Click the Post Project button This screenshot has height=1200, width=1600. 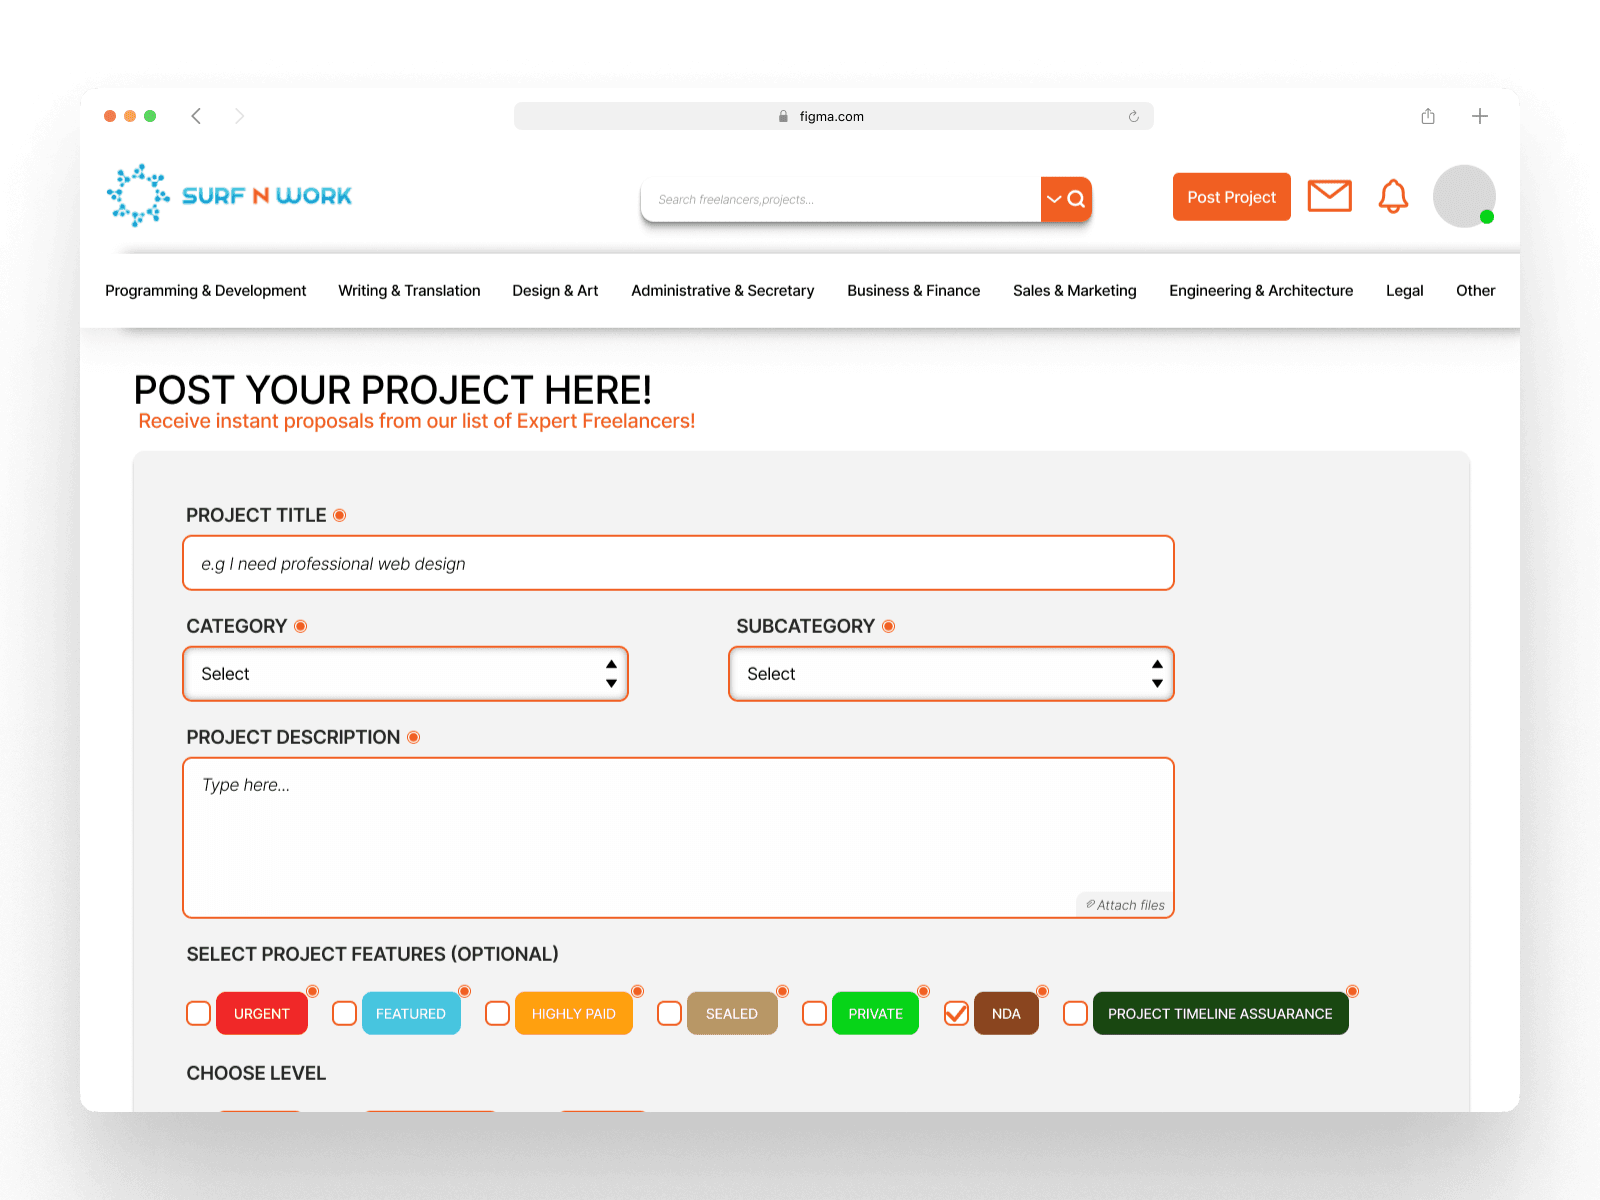pos(1231,197)
